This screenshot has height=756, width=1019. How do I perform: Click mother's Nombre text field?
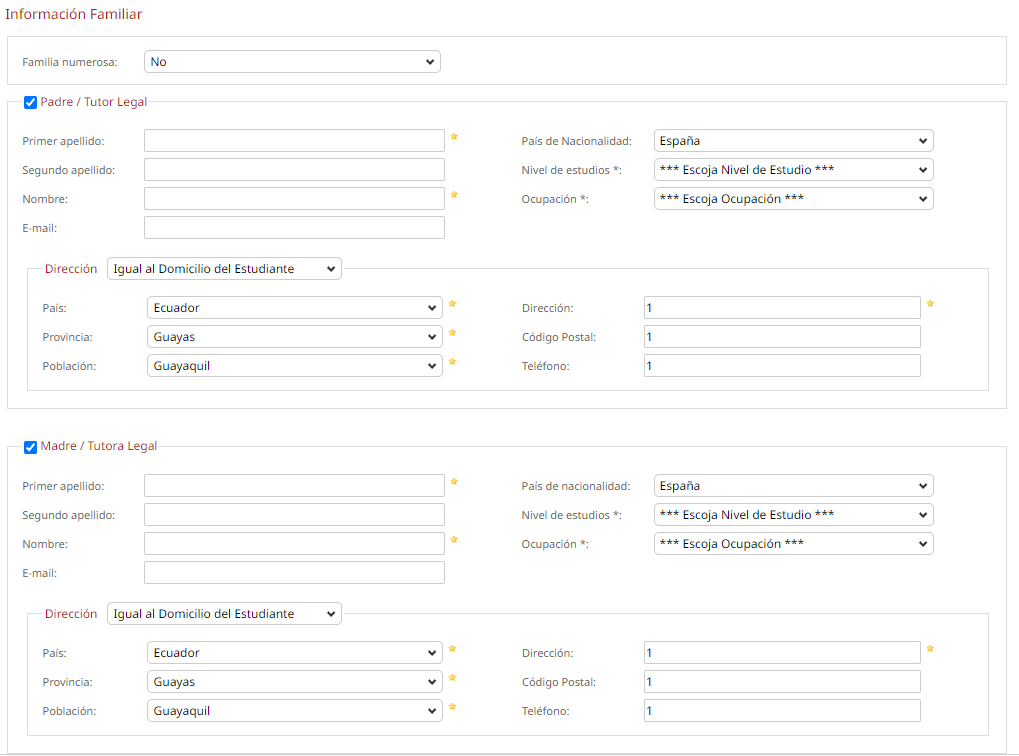coord(294,544)
